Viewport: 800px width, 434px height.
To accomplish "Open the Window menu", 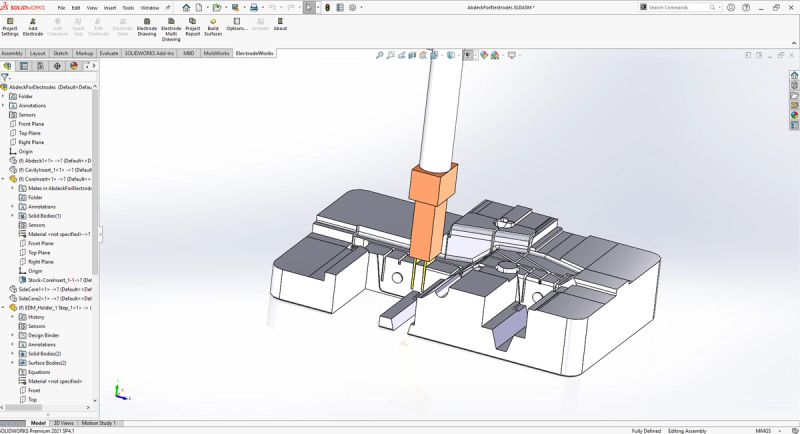I will pos(149,8).
